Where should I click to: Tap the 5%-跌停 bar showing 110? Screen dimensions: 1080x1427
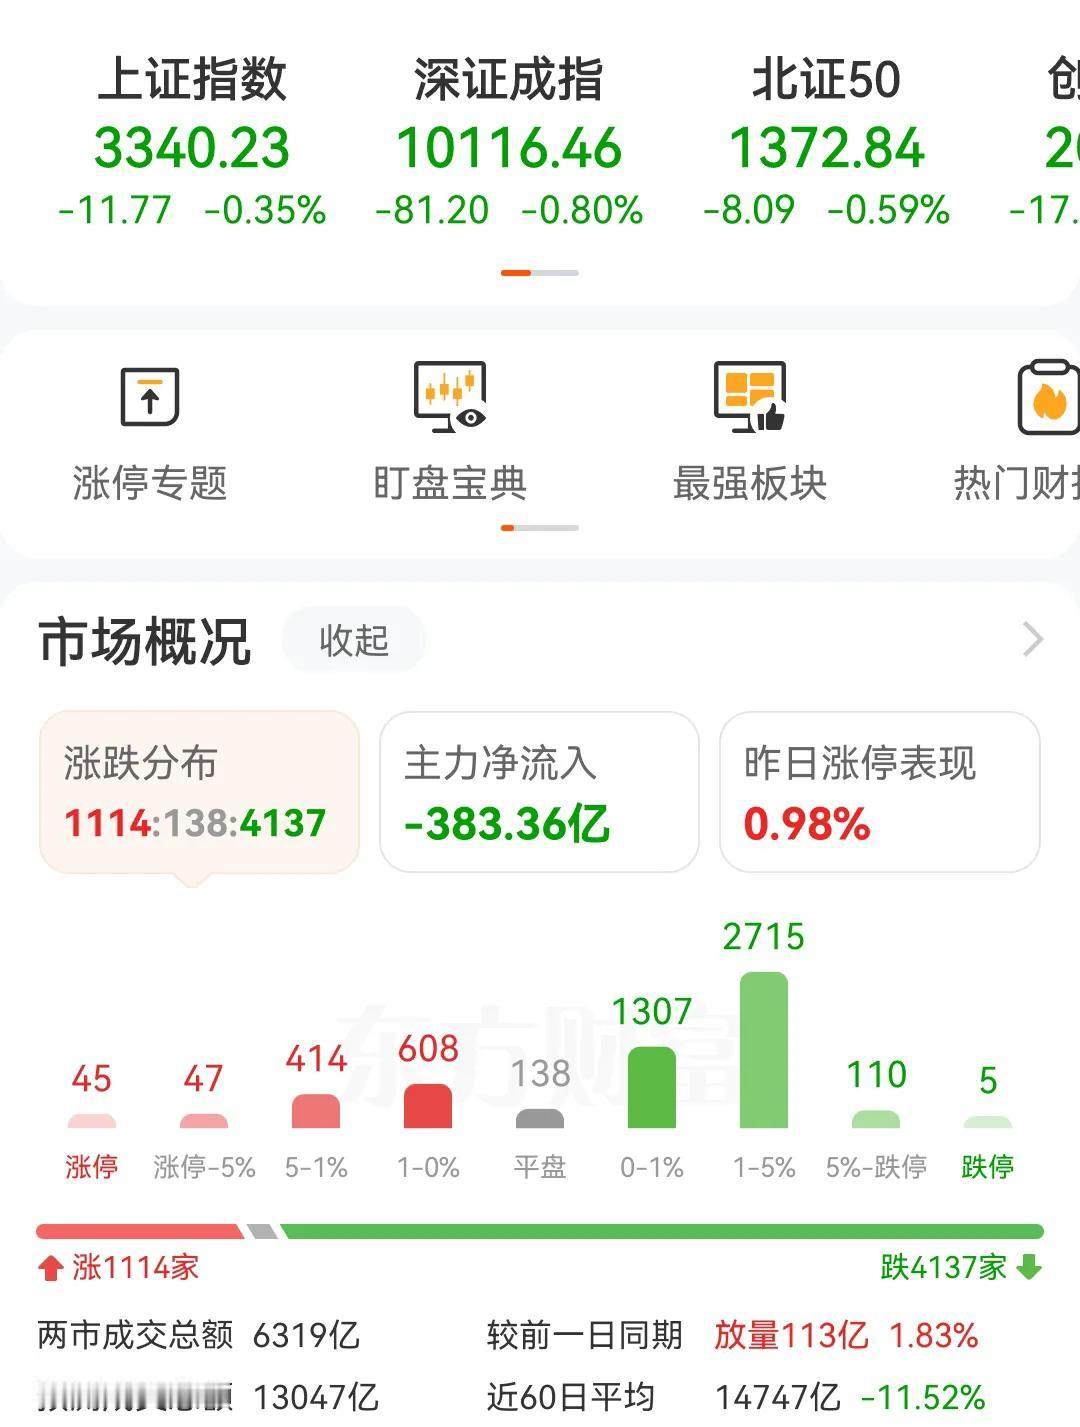click(876, 1119)
